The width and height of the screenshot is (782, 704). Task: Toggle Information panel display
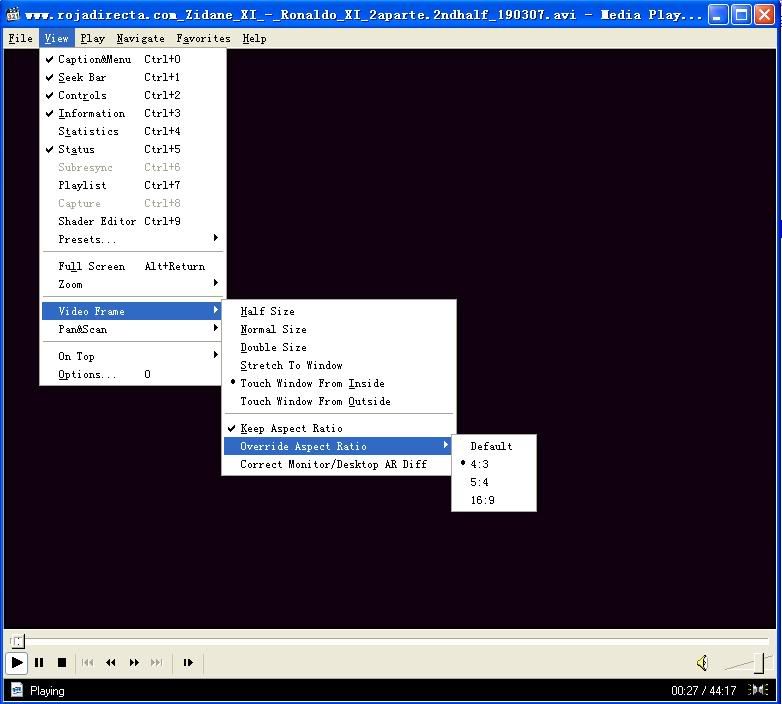tap(132, 113)
